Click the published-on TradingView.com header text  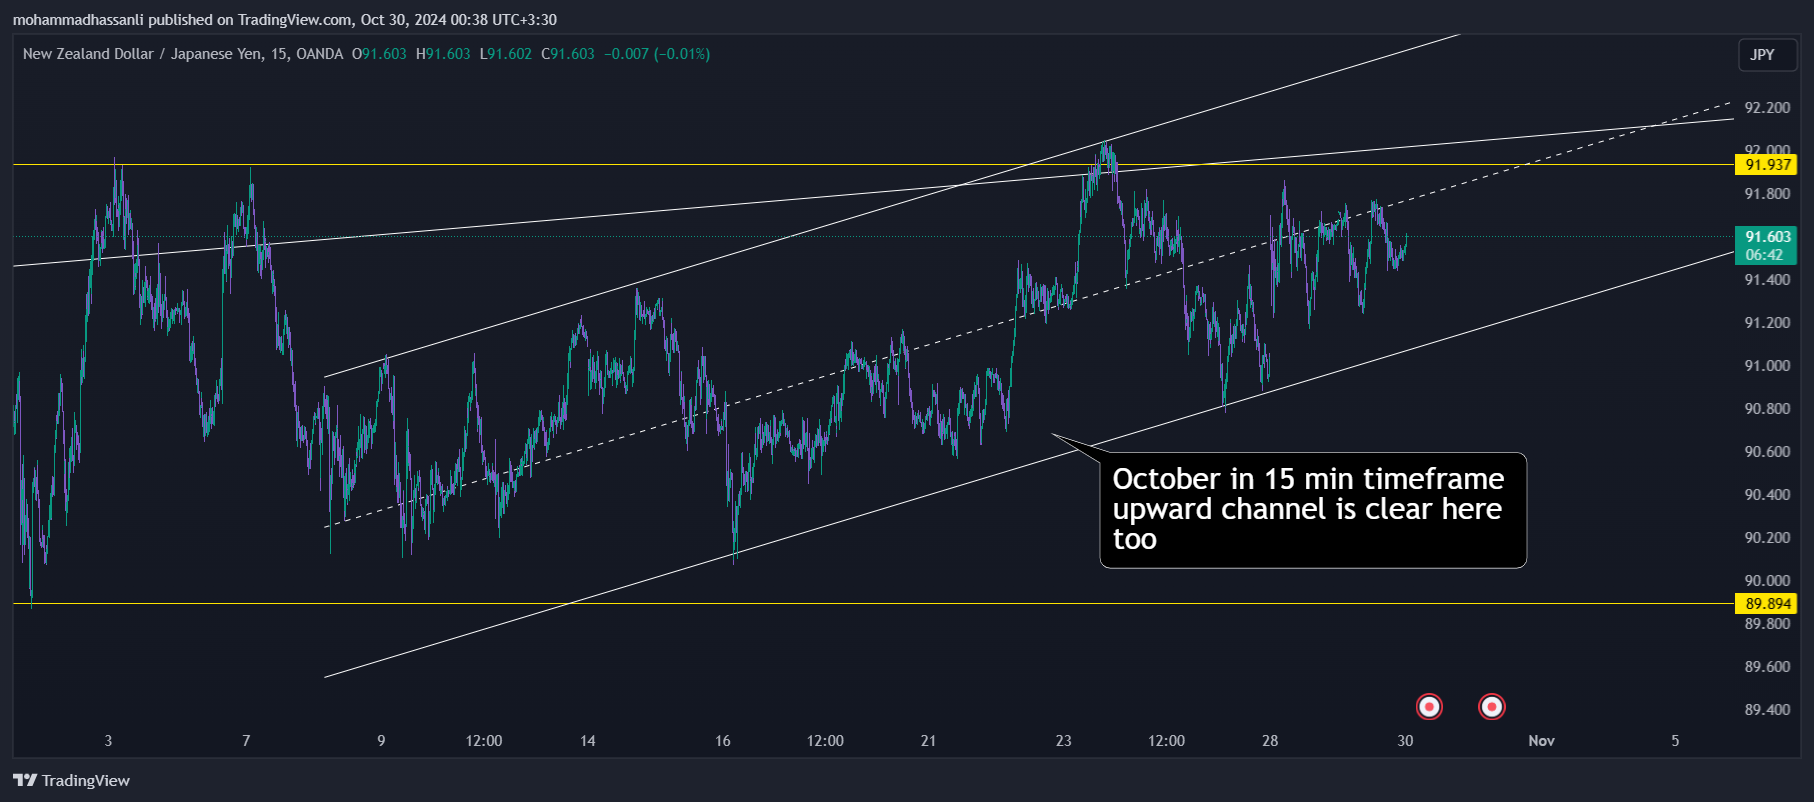click(285, 19)
